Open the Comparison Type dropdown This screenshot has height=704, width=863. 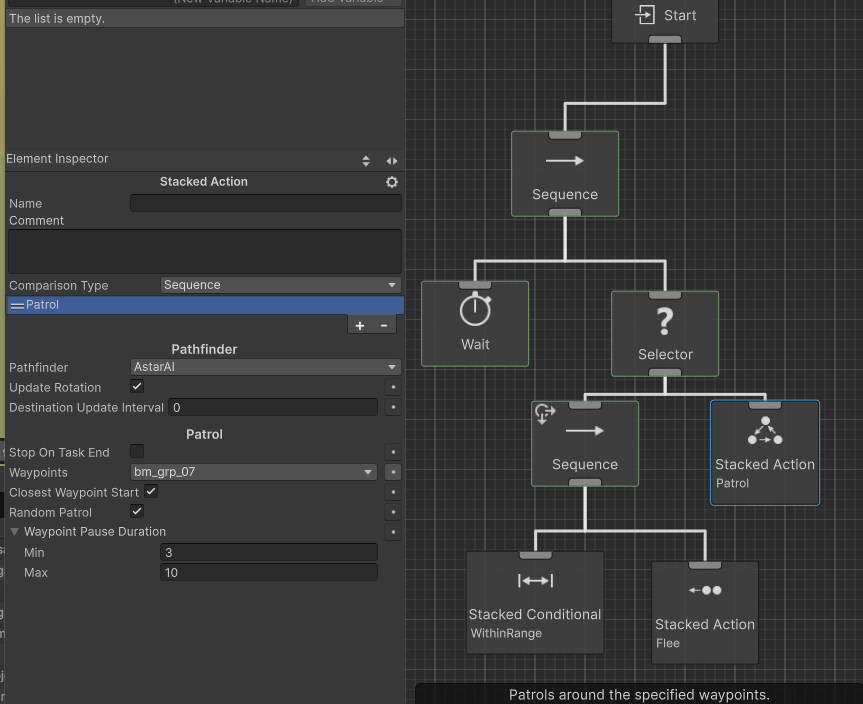[280, 285]
